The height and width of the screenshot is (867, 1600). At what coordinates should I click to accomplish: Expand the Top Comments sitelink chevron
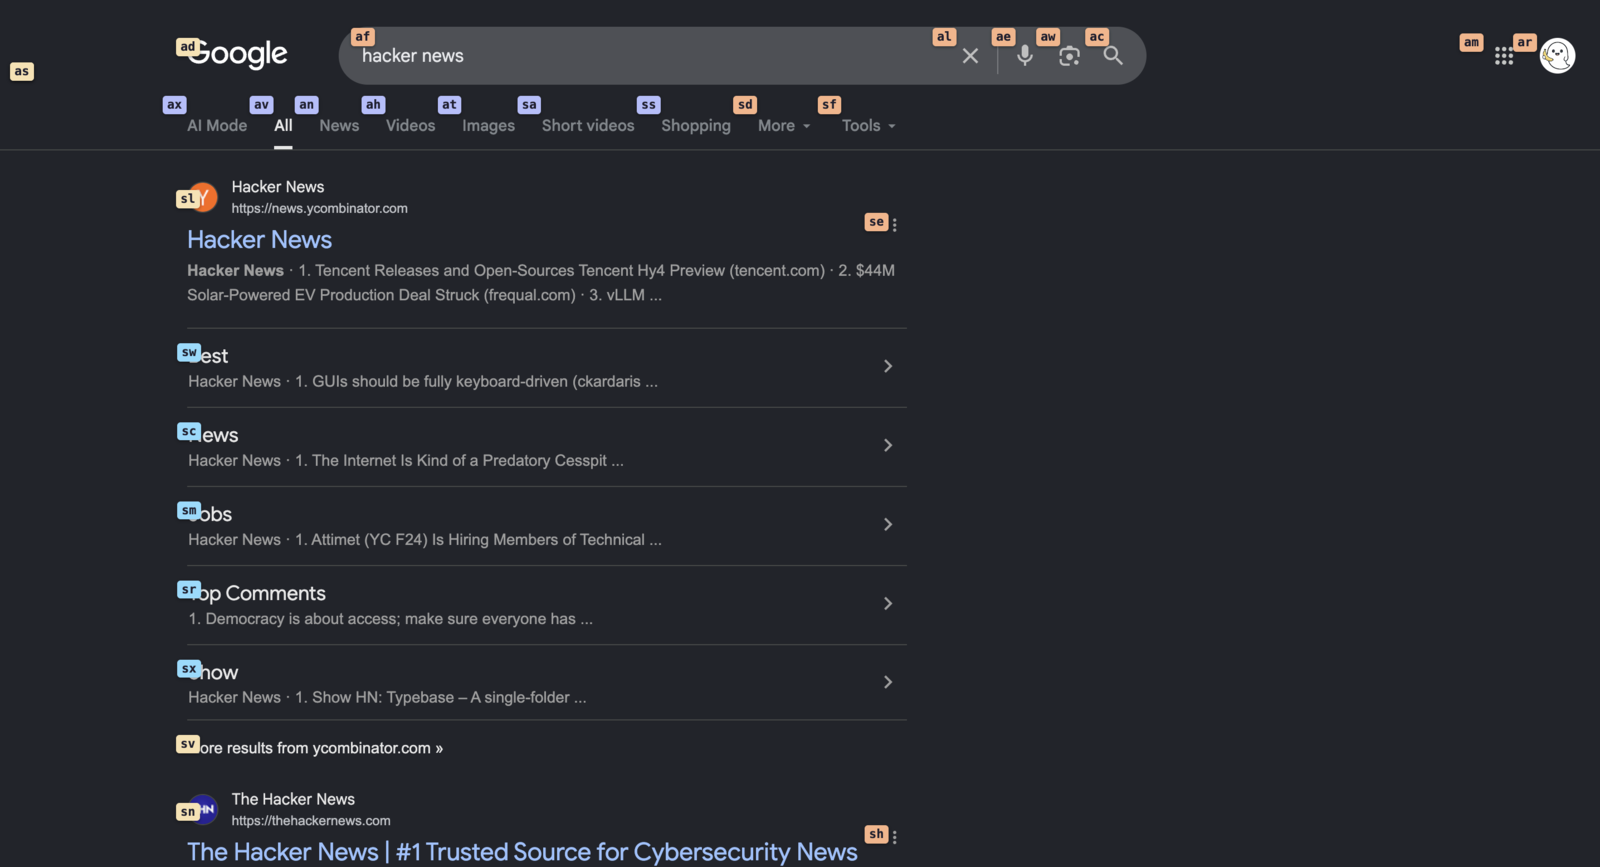point(887,603)
